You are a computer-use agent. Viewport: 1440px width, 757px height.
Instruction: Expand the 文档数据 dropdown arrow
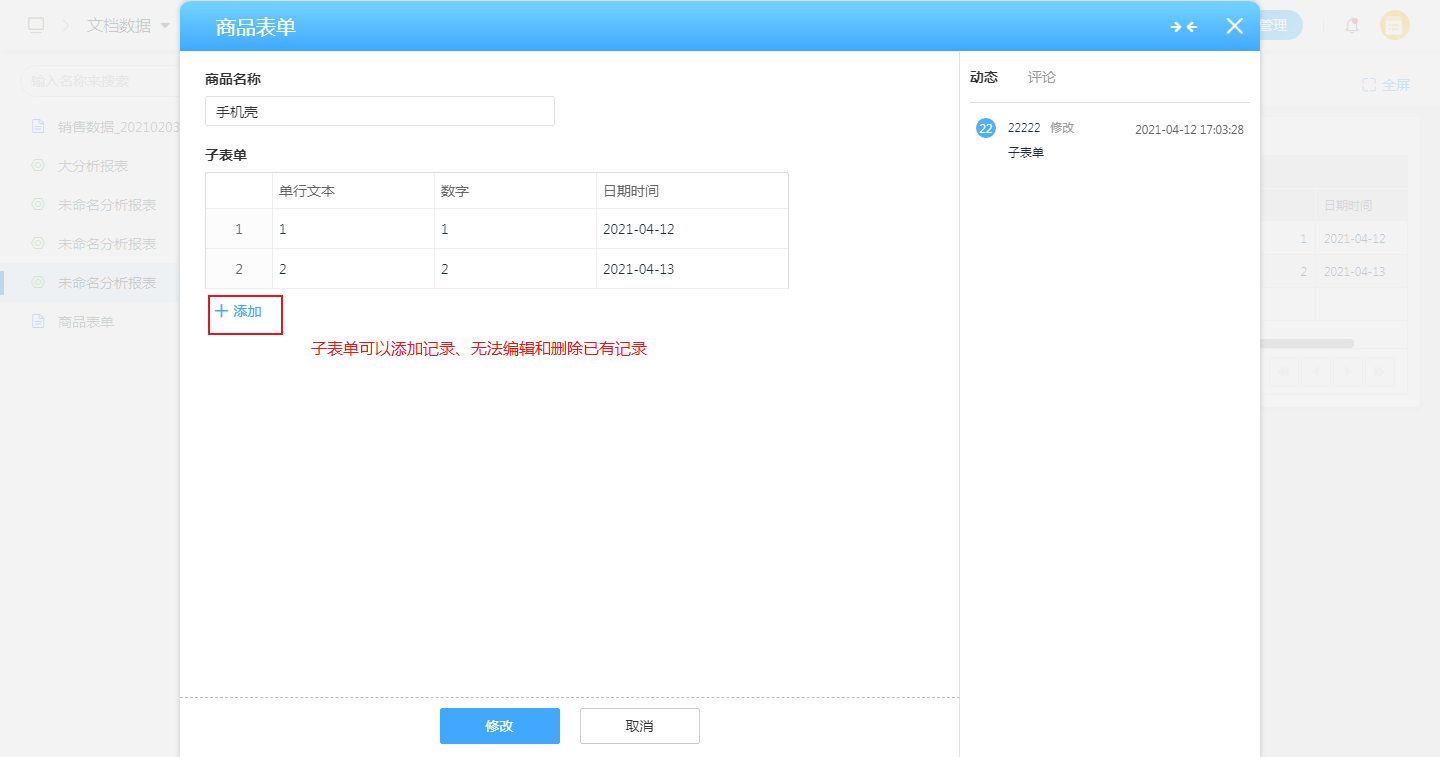point(165,26)
